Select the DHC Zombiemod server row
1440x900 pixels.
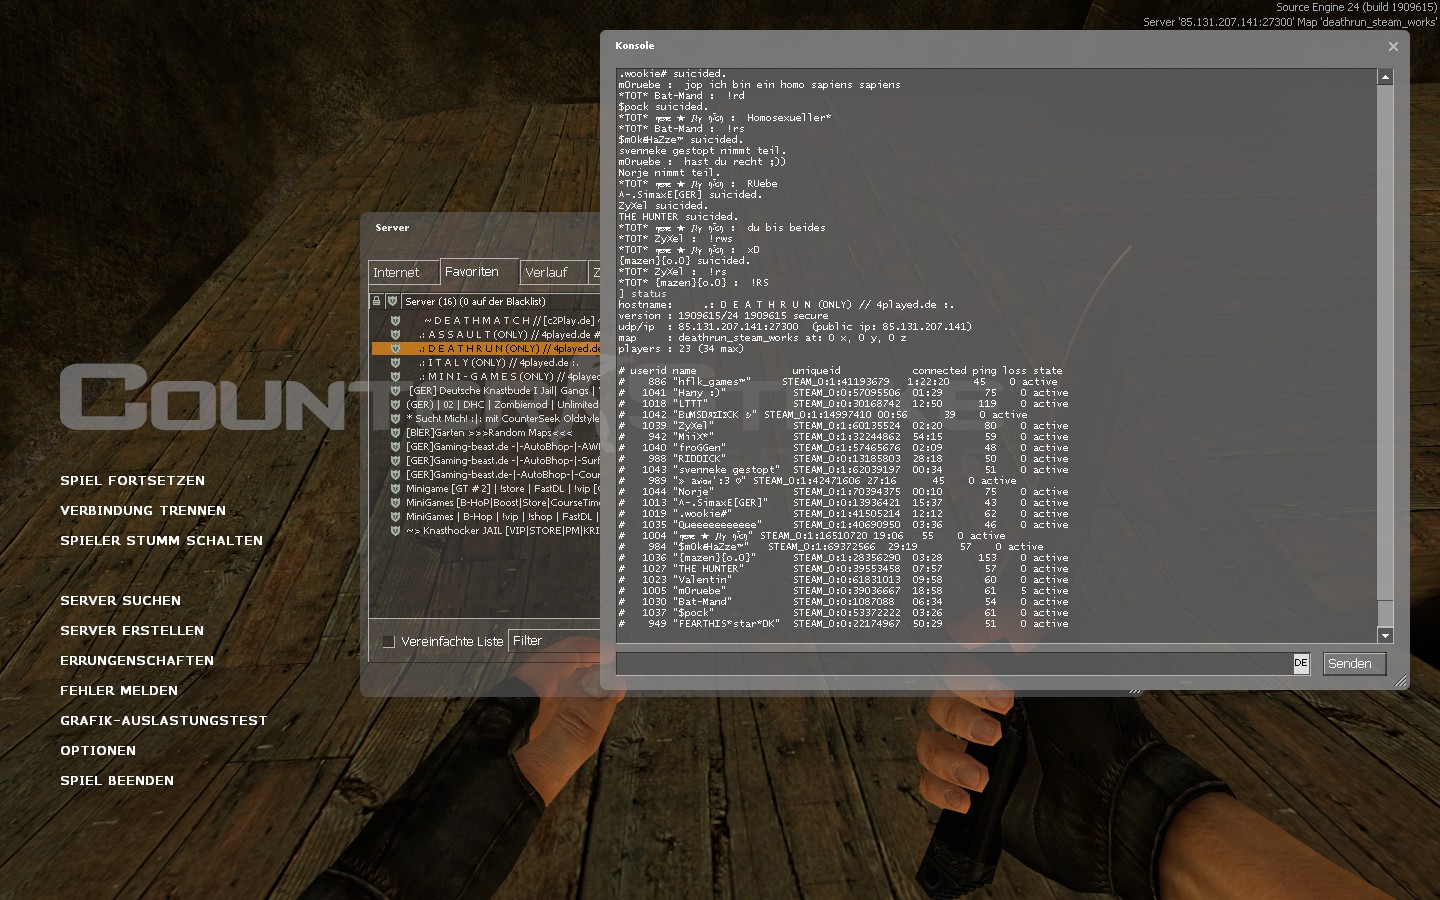coord(486,405)
